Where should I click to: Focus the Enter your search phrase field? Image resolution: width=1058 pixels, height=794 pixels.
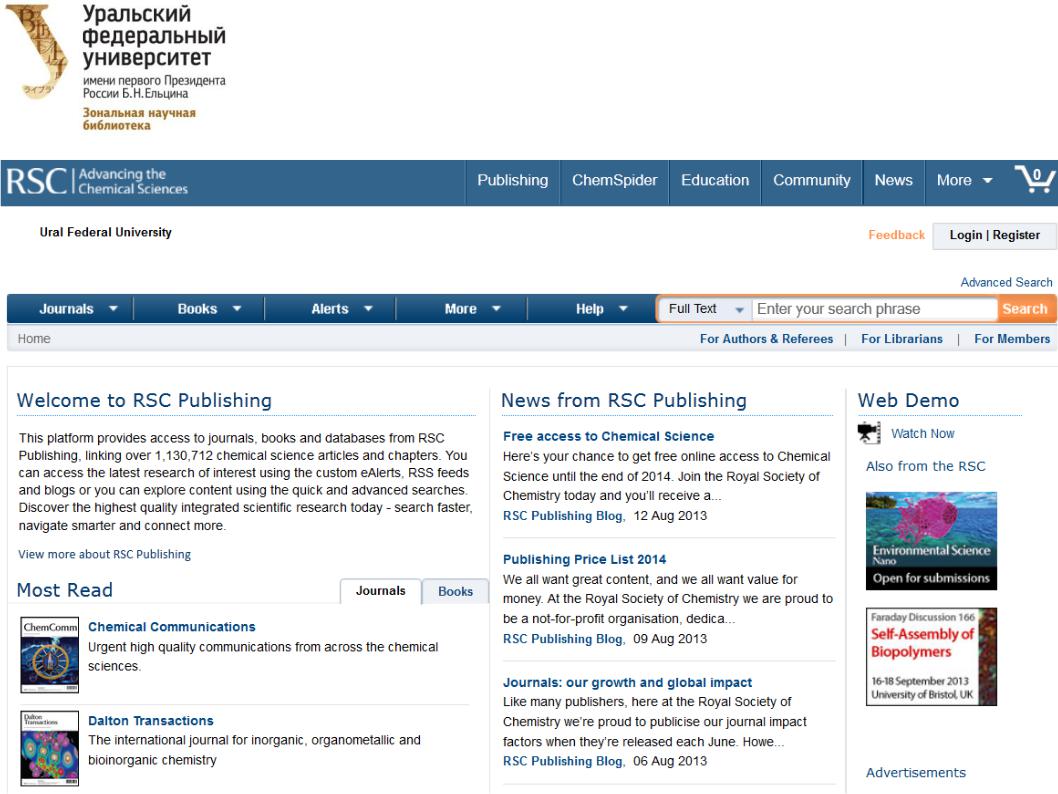(x=874, y=309)
